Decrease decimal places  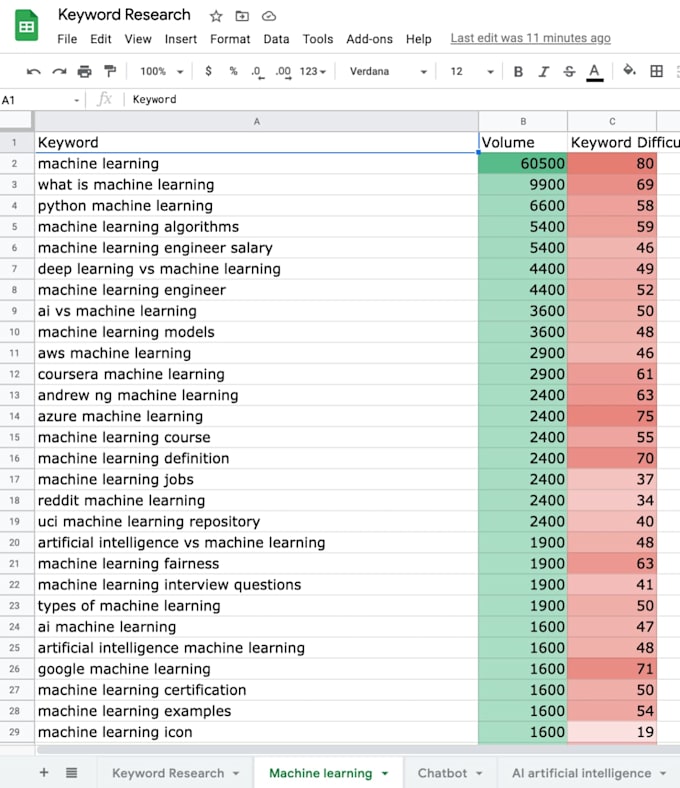[257, 72]
